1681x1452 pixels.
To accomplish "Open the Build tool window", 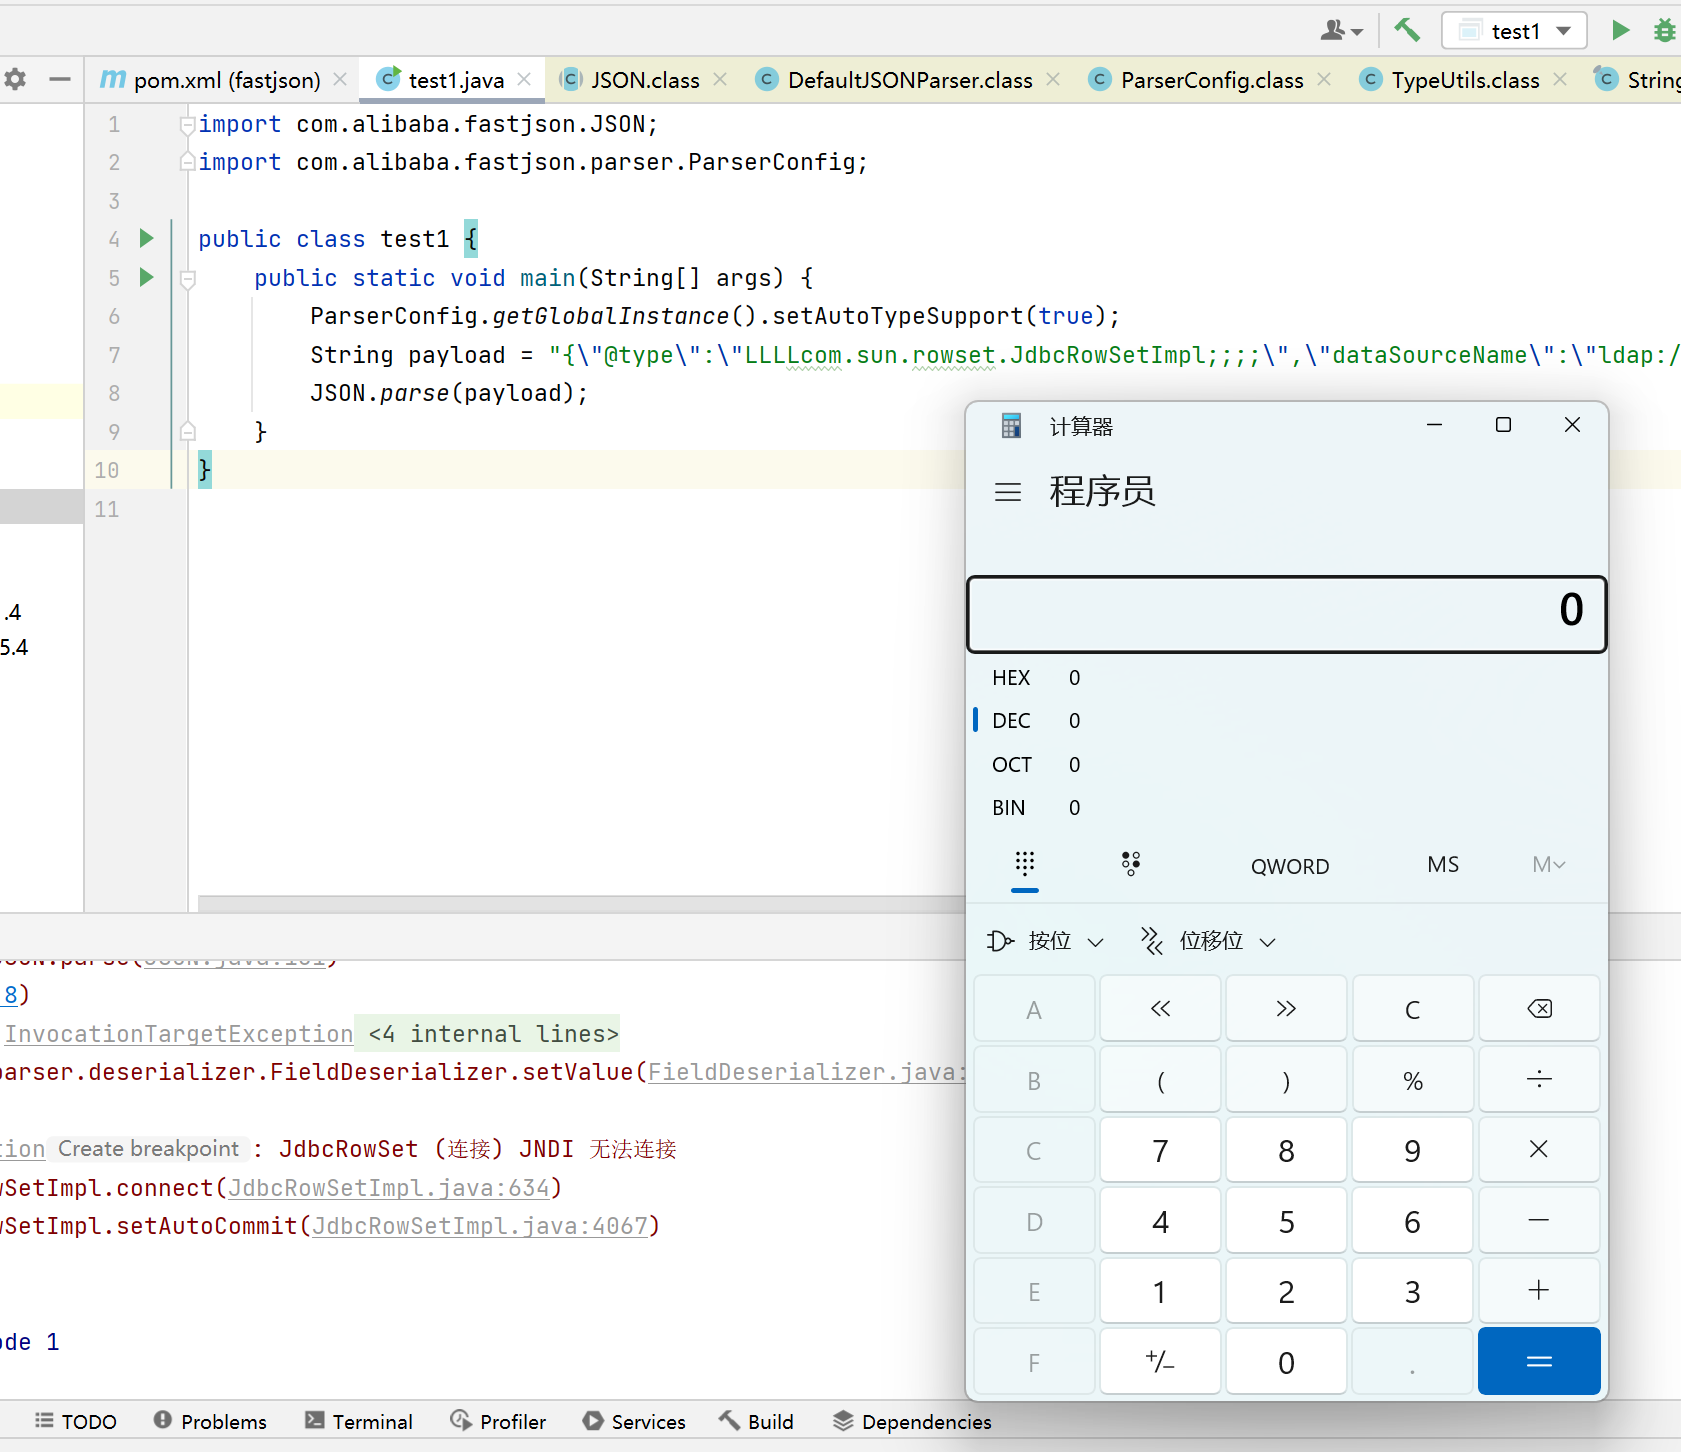I will [x=756, y=1421].
